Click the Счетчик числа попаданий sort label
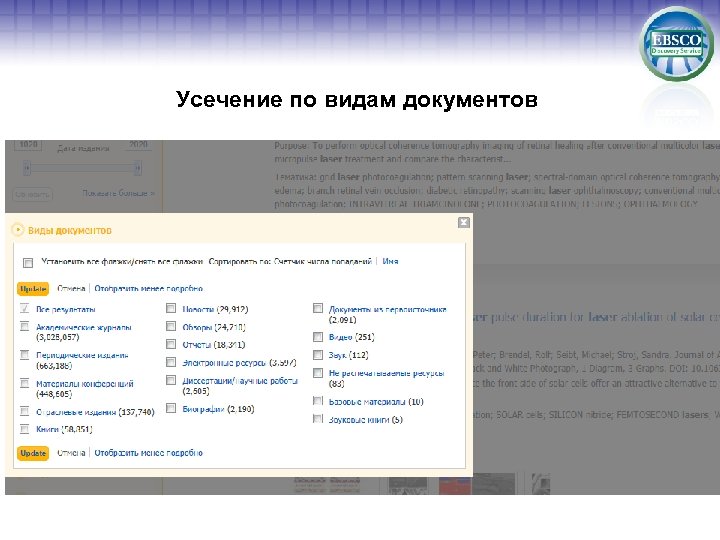The width and height of the screenshot is (720, 540). [322, 261]
